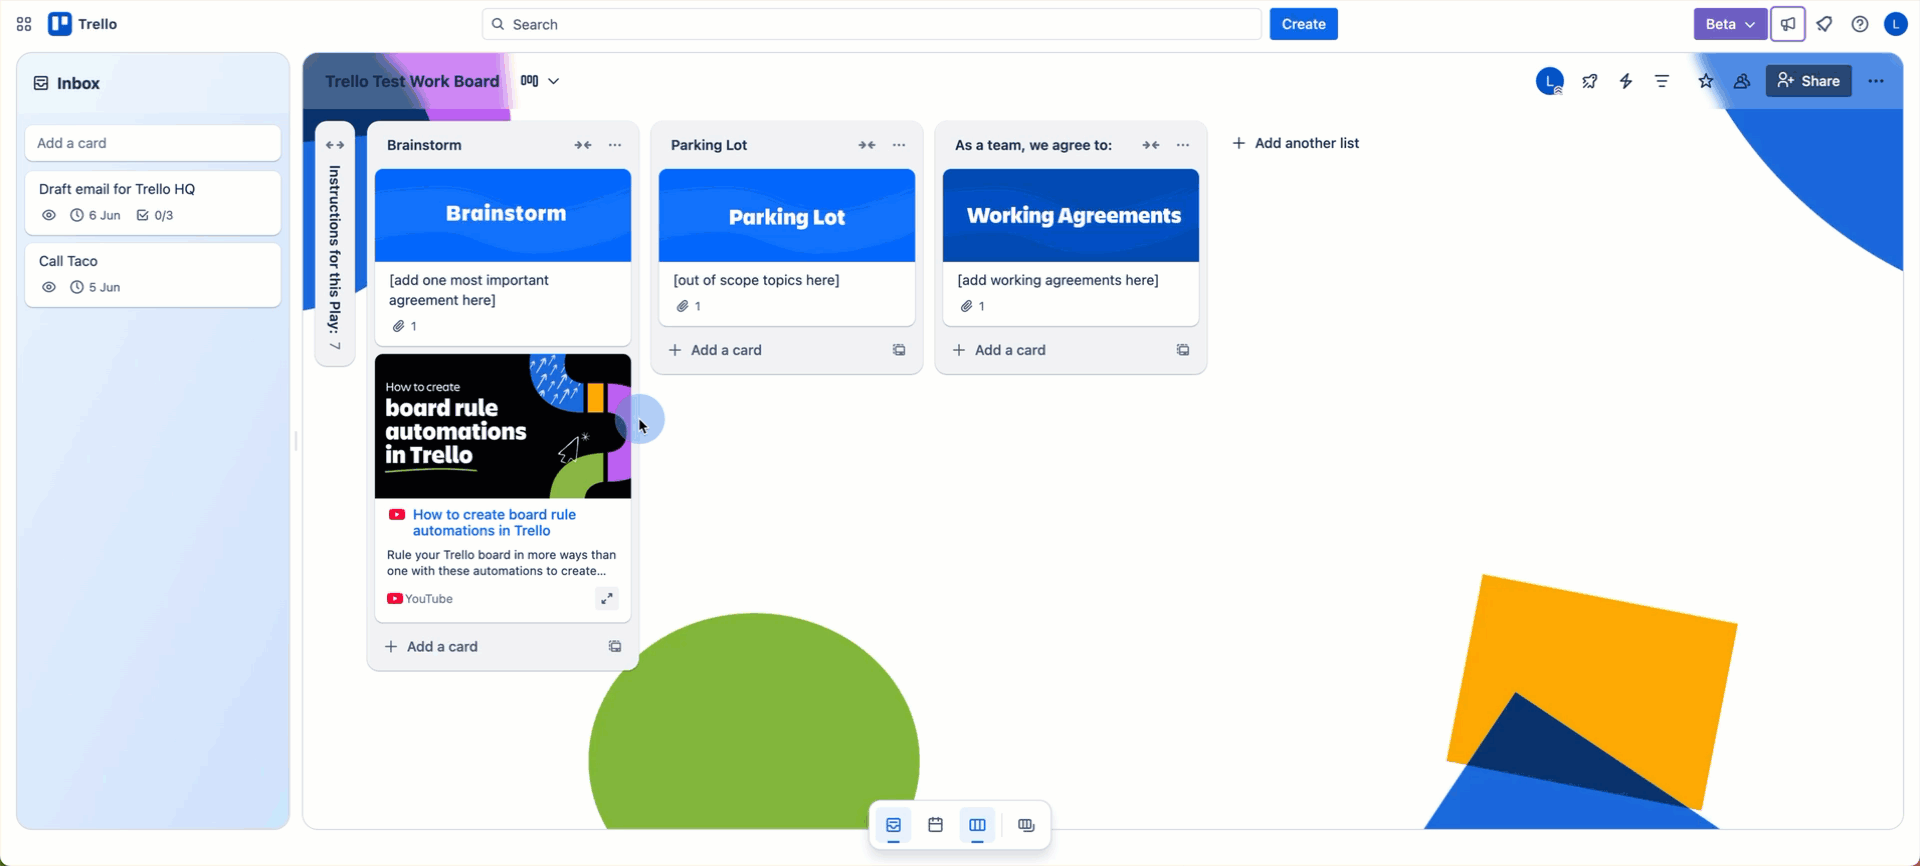The image size is (1920, 866).
Task: Click the Inbox header icon
Action: 41,83
